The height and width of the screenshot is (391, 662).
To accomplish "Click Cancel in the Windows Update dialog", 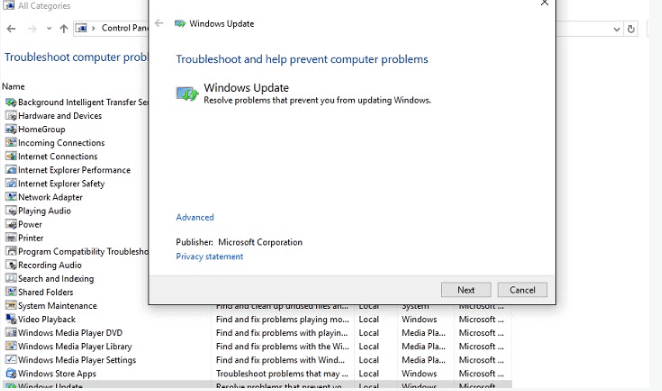I will pyautogui.click(x=522, y=290).
